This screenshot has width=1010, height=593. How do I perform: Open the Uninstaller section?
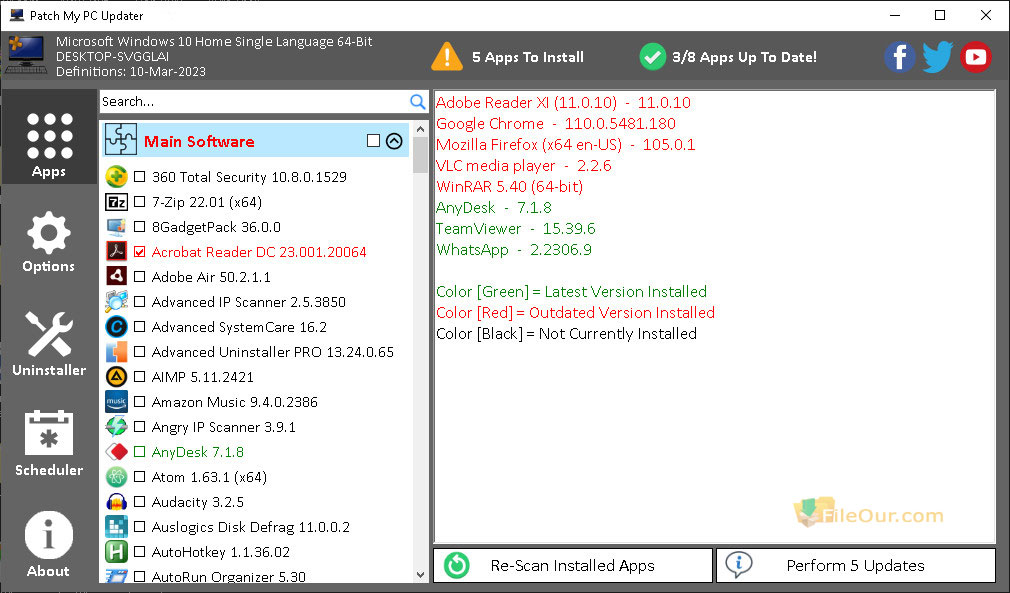tap(49, 343)
